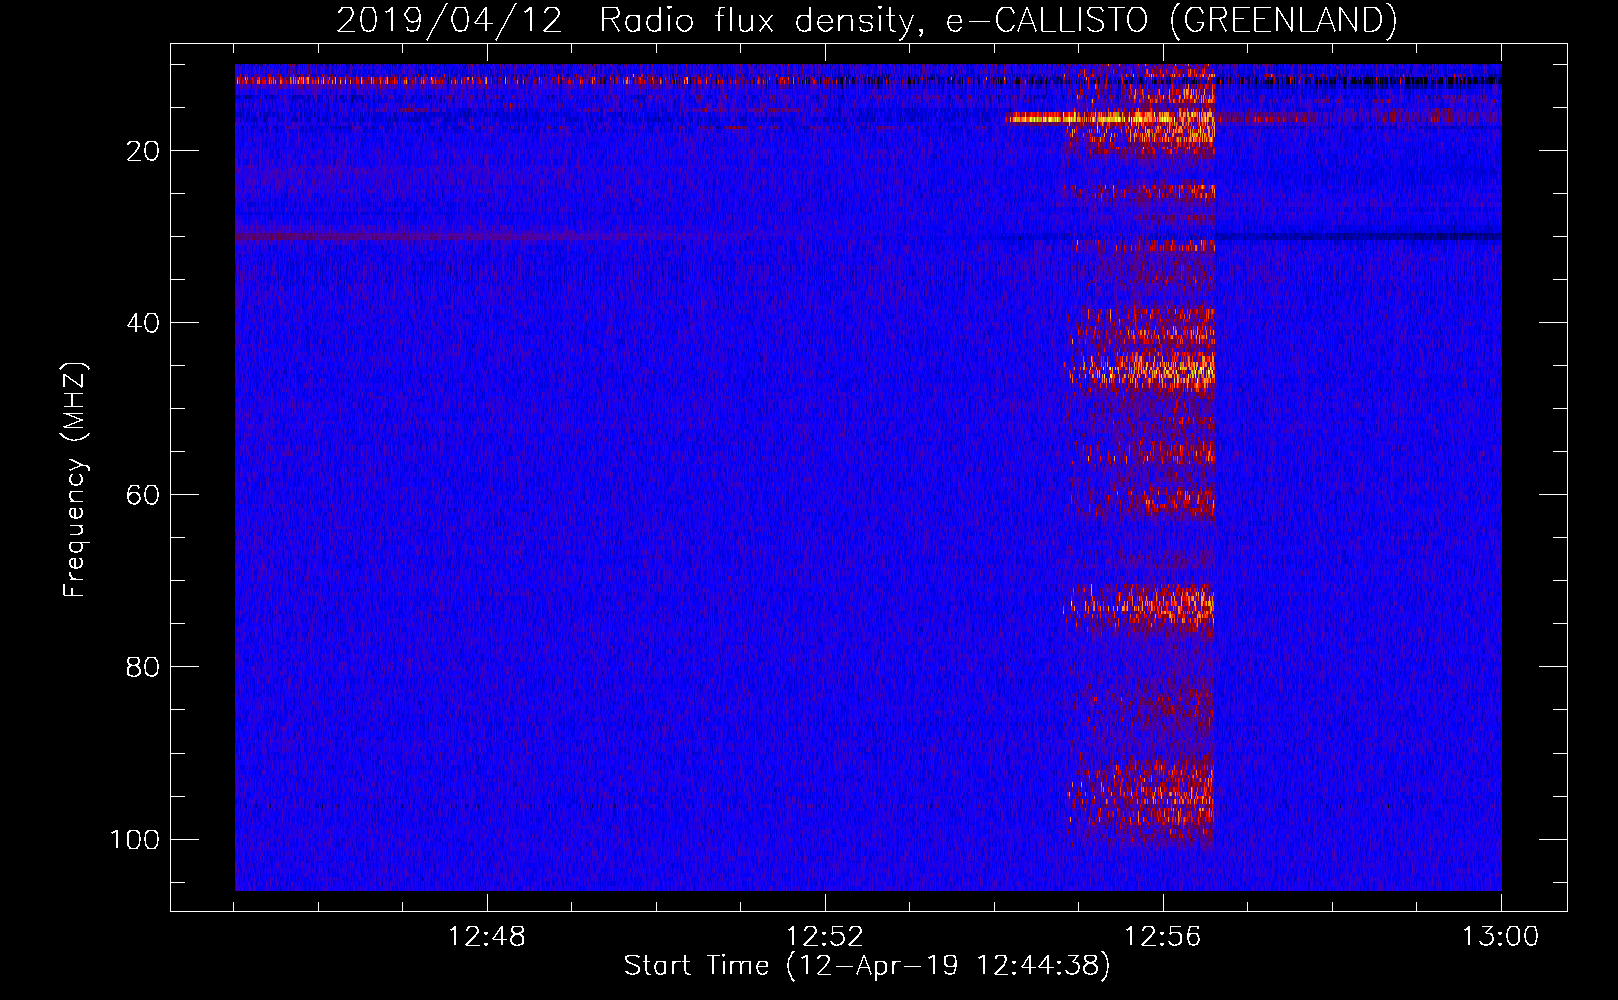This screenshot has width=1618, height=1000.
Task: Click the 100 MHz frequency tick label
Action: (135, 839)
